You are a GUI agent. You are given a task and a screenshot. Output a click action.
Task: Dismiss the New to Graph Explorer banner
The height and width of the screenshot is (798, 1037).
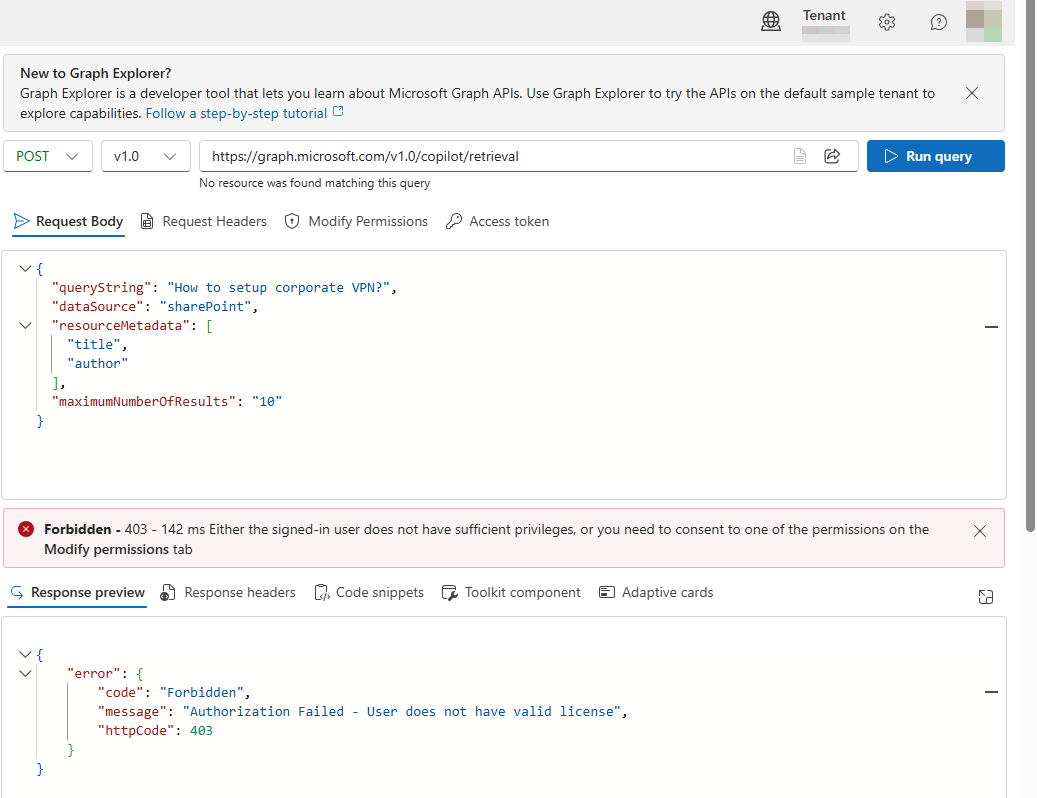pyautogui.click(x=972, y=93)
